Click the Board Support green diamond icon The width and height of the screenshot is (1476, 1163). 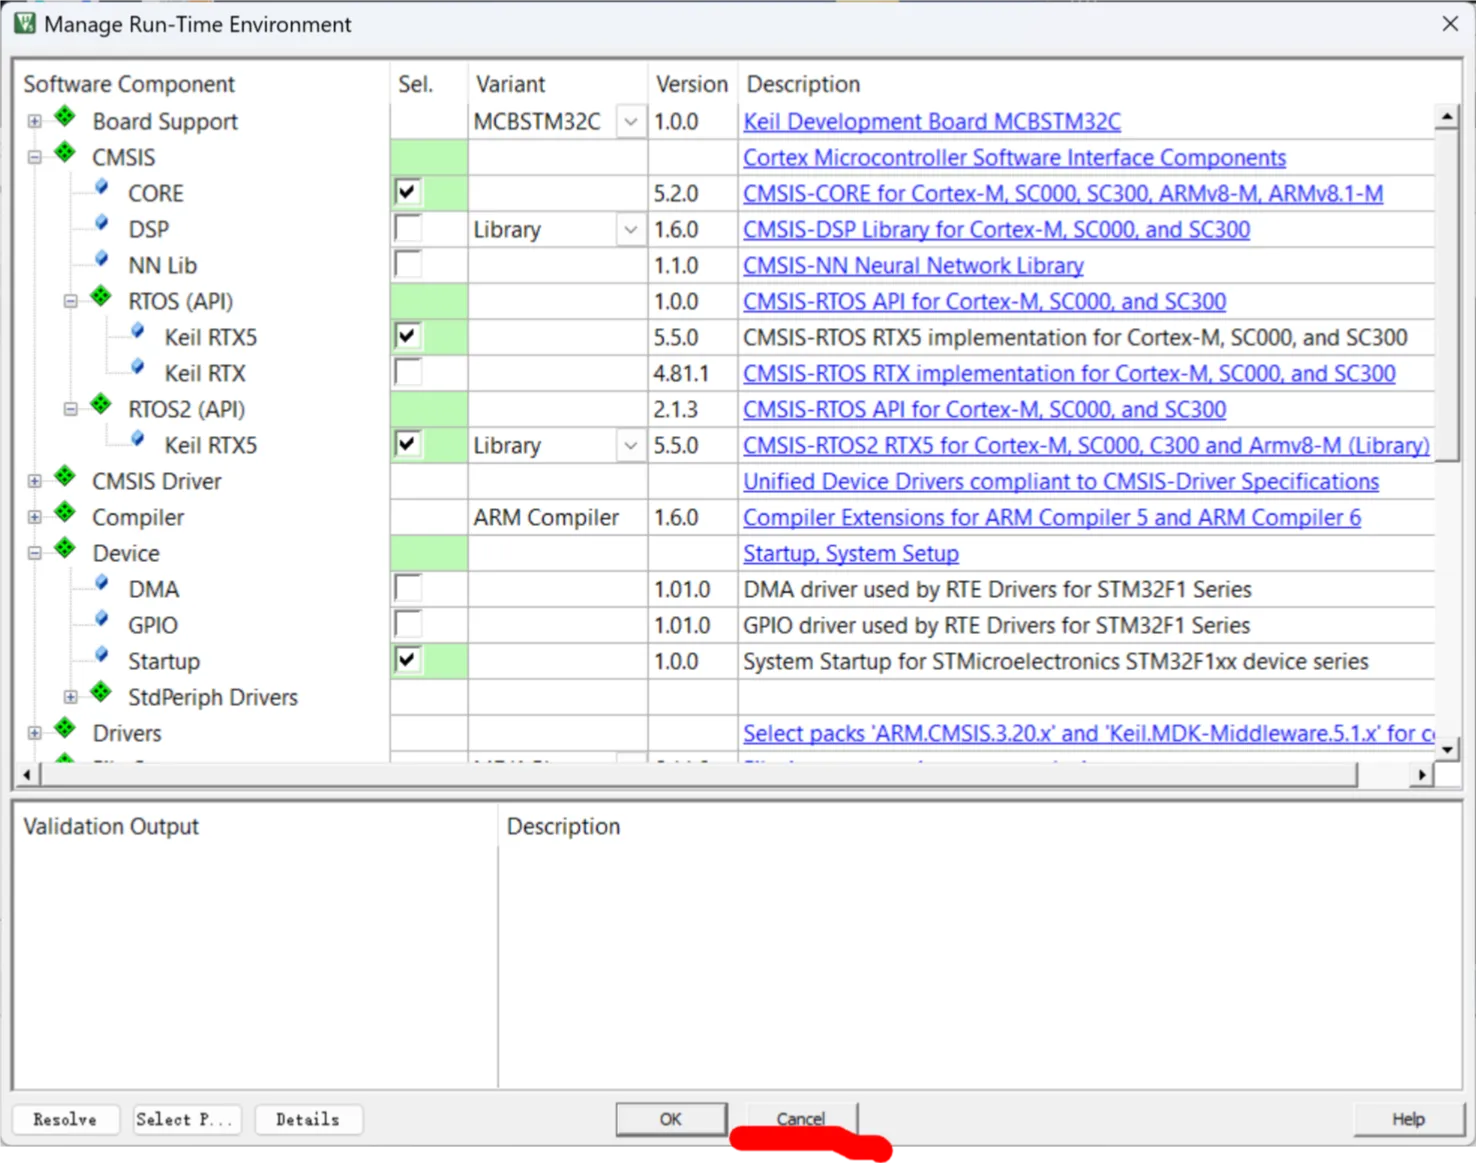(65, 117)
